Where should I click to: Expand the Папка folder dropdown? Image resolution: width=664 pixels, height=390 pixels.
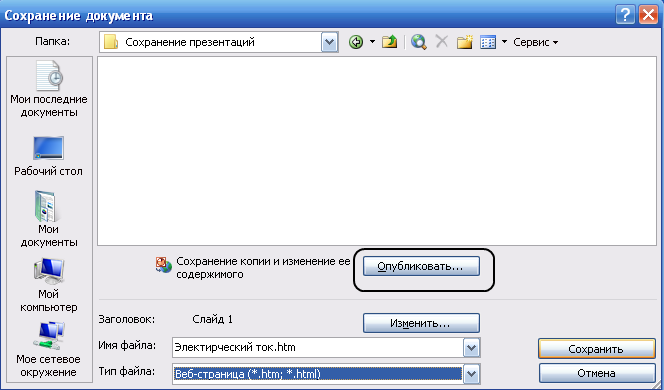[329, 42]
